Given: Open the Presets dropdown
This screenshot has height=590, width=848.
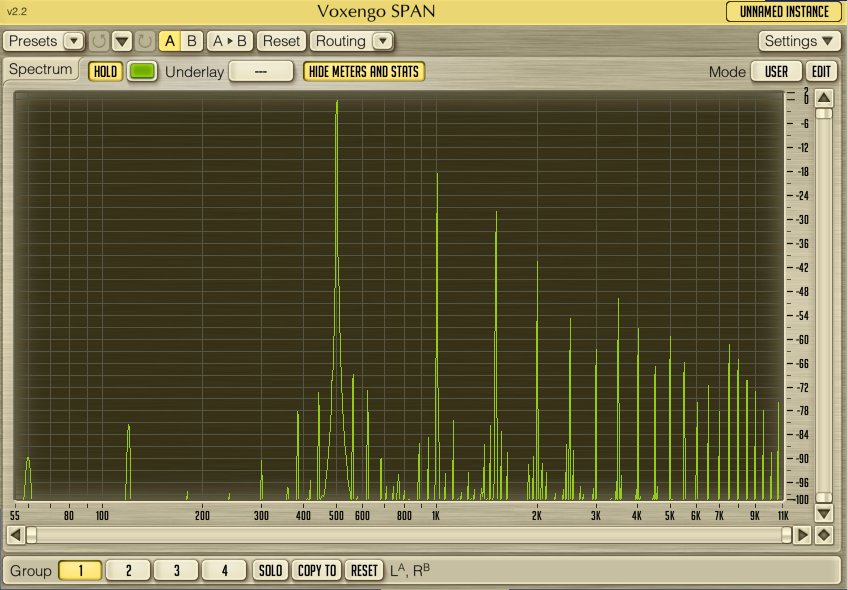Looking at the screenshot, I should 73,41.
